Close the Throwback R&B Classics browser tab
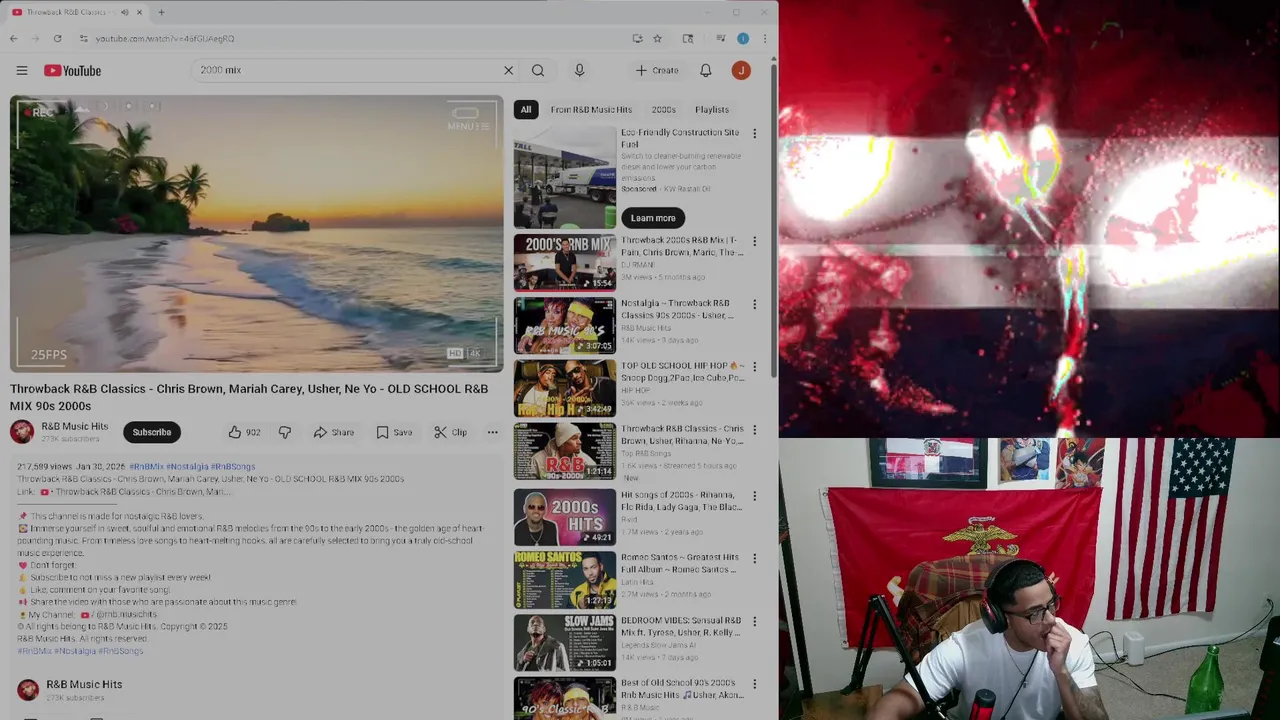 point(140,12)
